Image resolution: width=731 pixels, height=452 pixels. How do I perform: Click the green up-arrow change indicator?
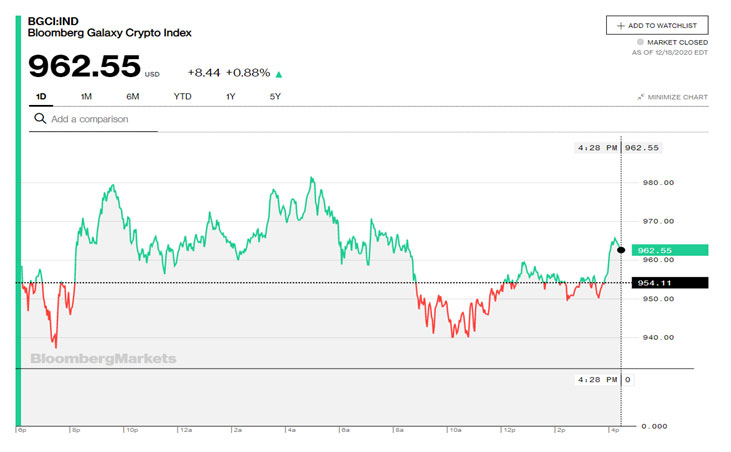click(x=279, y=74)
